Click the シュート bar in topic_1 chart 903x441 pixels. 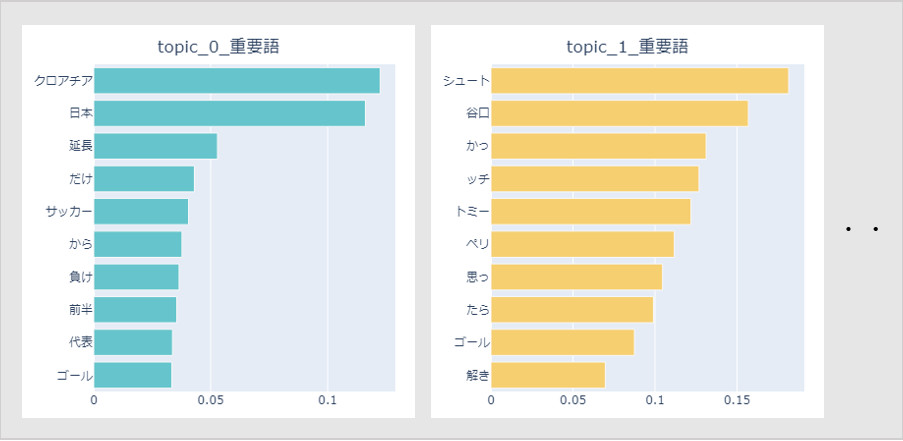(x=640, y=81)
